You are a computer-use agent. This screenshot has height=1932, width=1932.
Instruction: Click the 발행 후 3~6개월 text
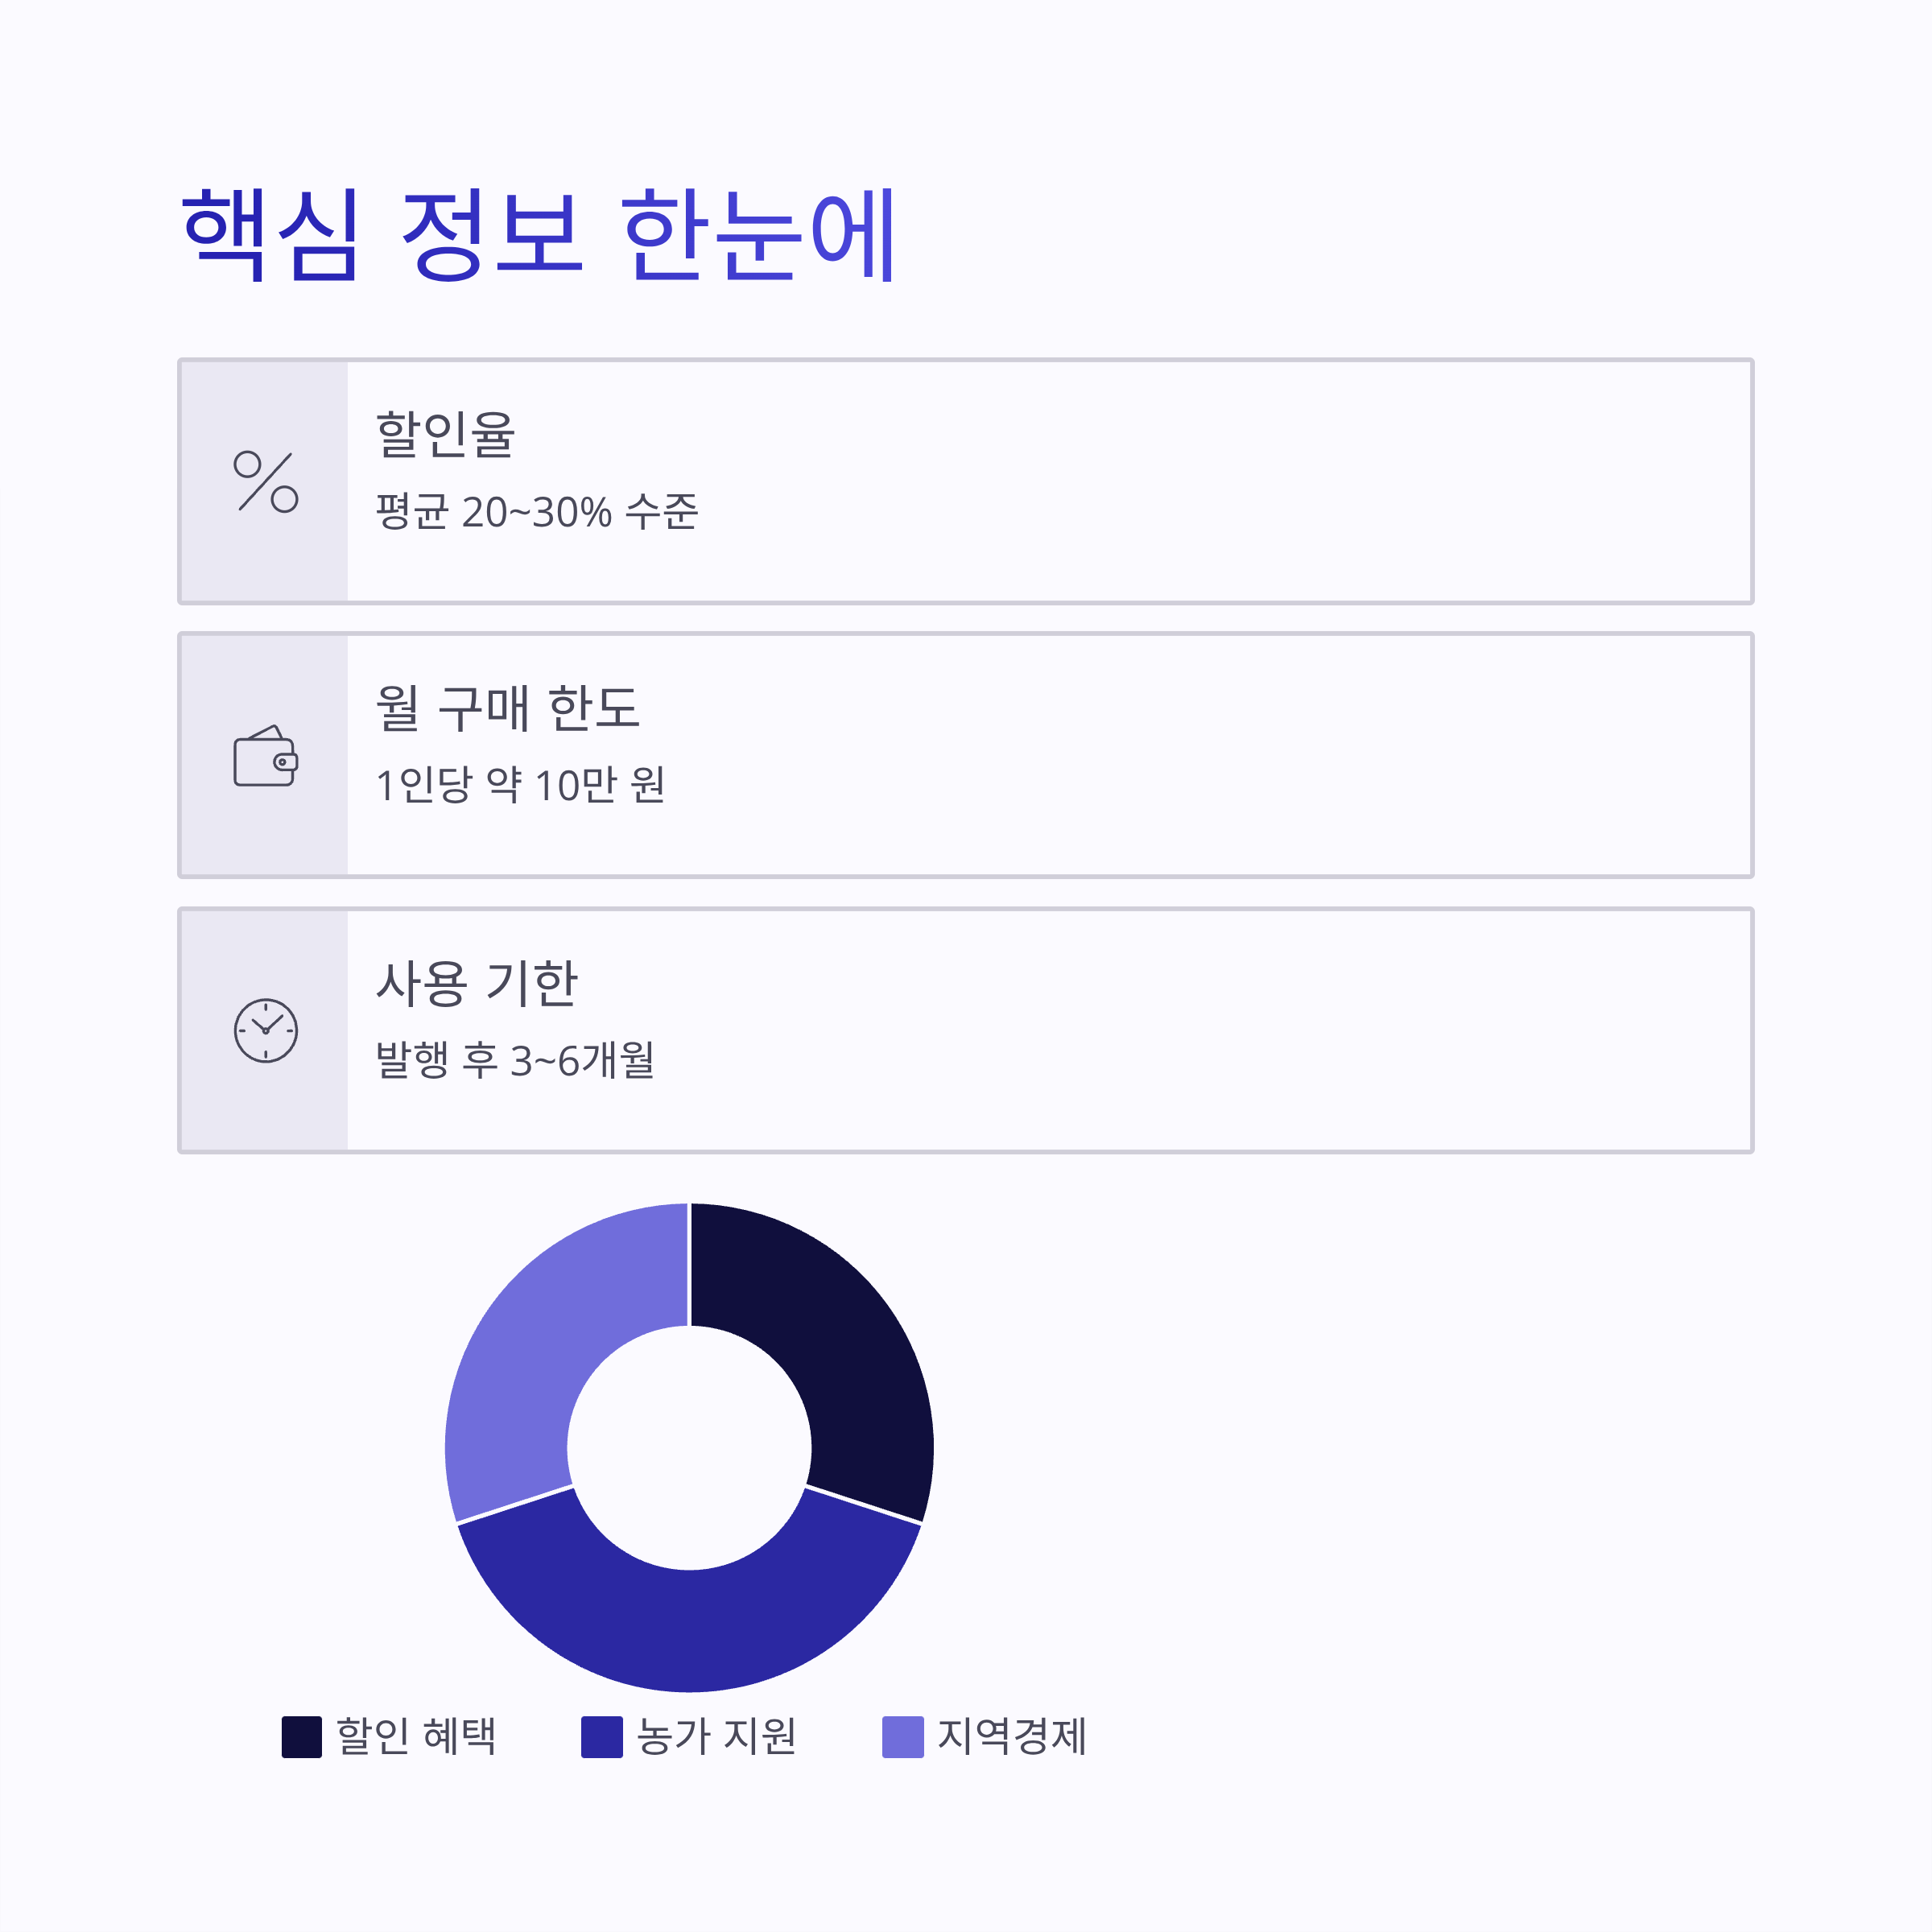pyautogui.click(x=514, y=1060)
